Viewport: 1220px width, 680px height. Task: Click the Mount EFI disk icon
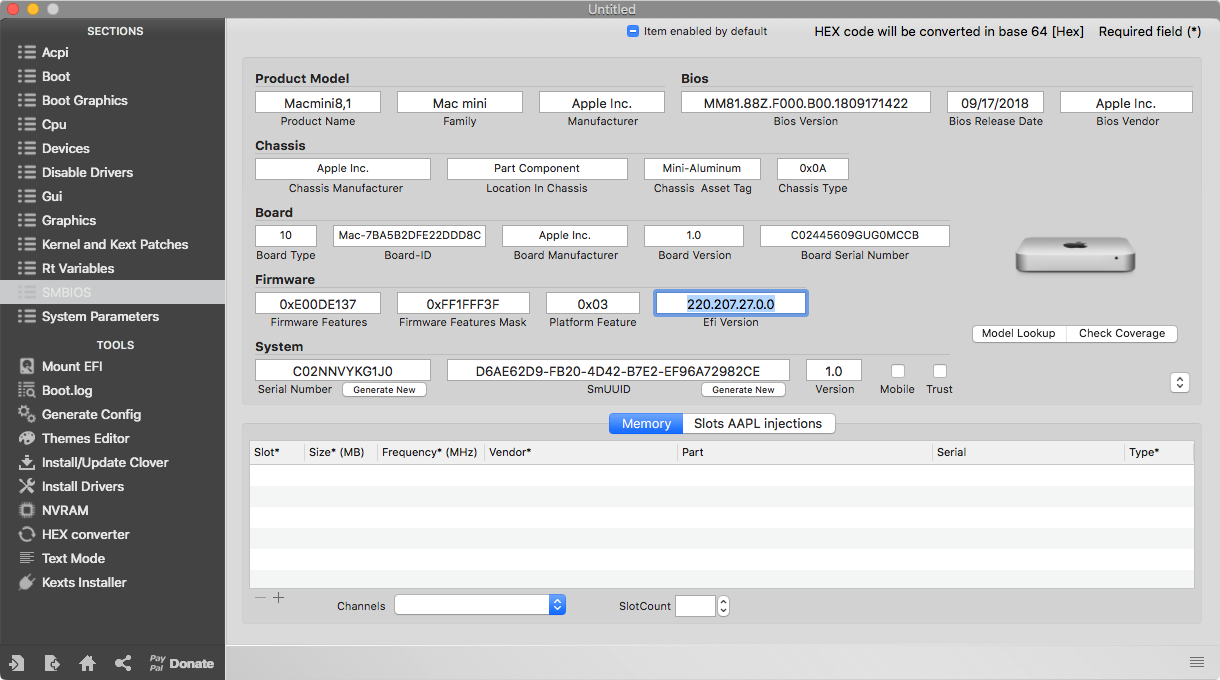26,366
